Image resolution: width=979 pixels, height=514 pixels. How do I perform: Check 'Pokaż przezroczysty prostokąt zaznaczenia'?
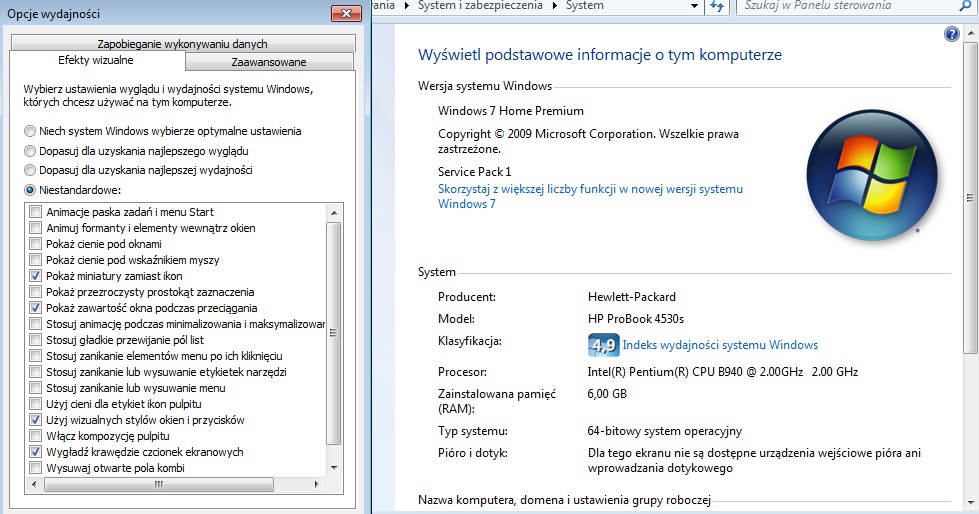[36, 292]
